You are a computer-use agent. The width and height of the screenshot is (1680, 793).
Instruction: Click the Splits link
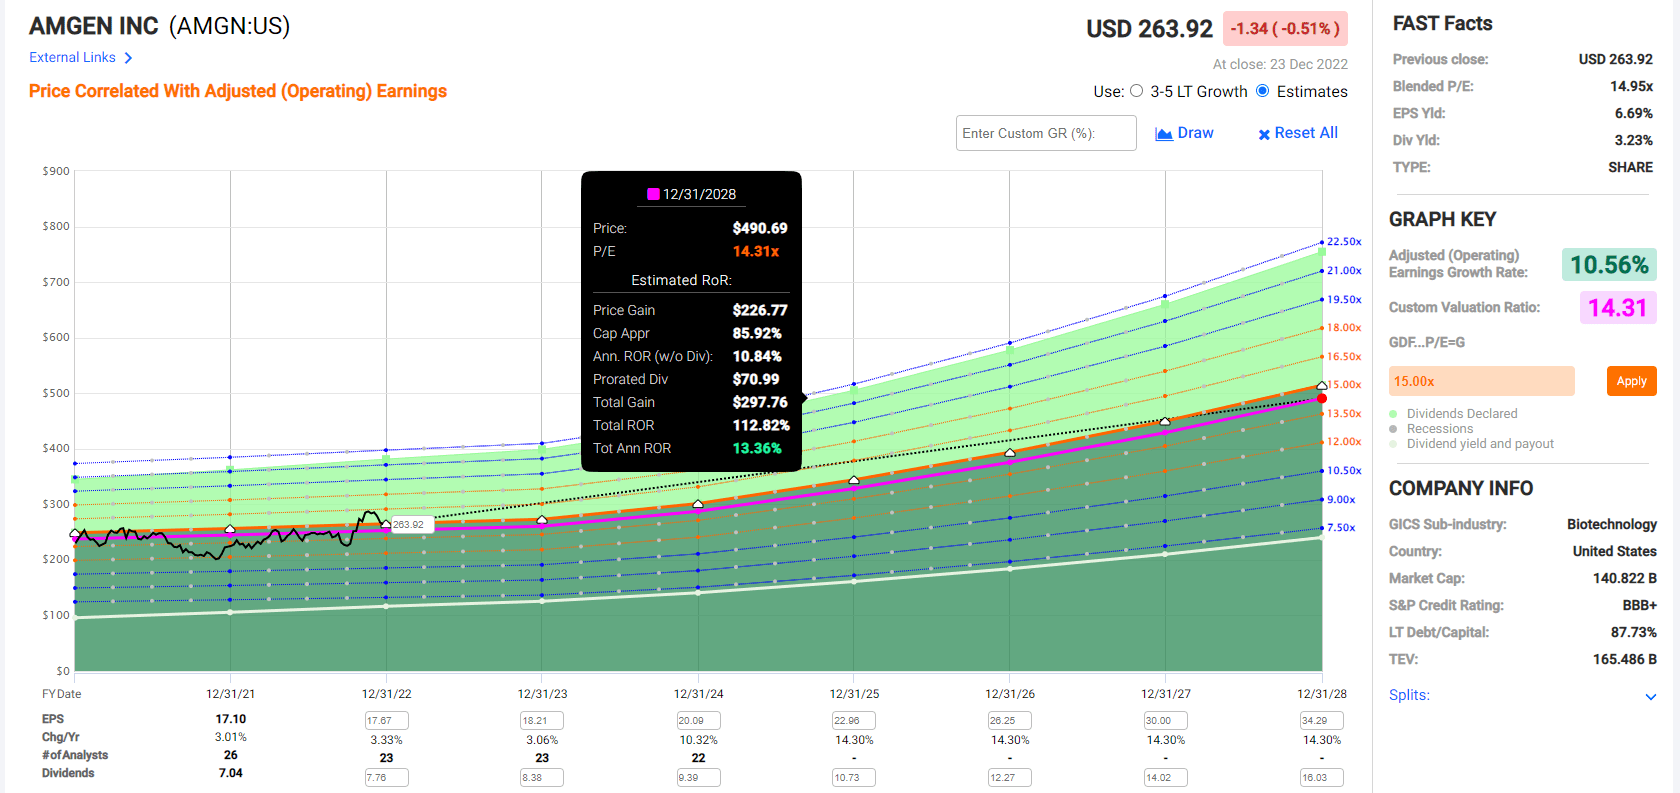(1409, 695)
